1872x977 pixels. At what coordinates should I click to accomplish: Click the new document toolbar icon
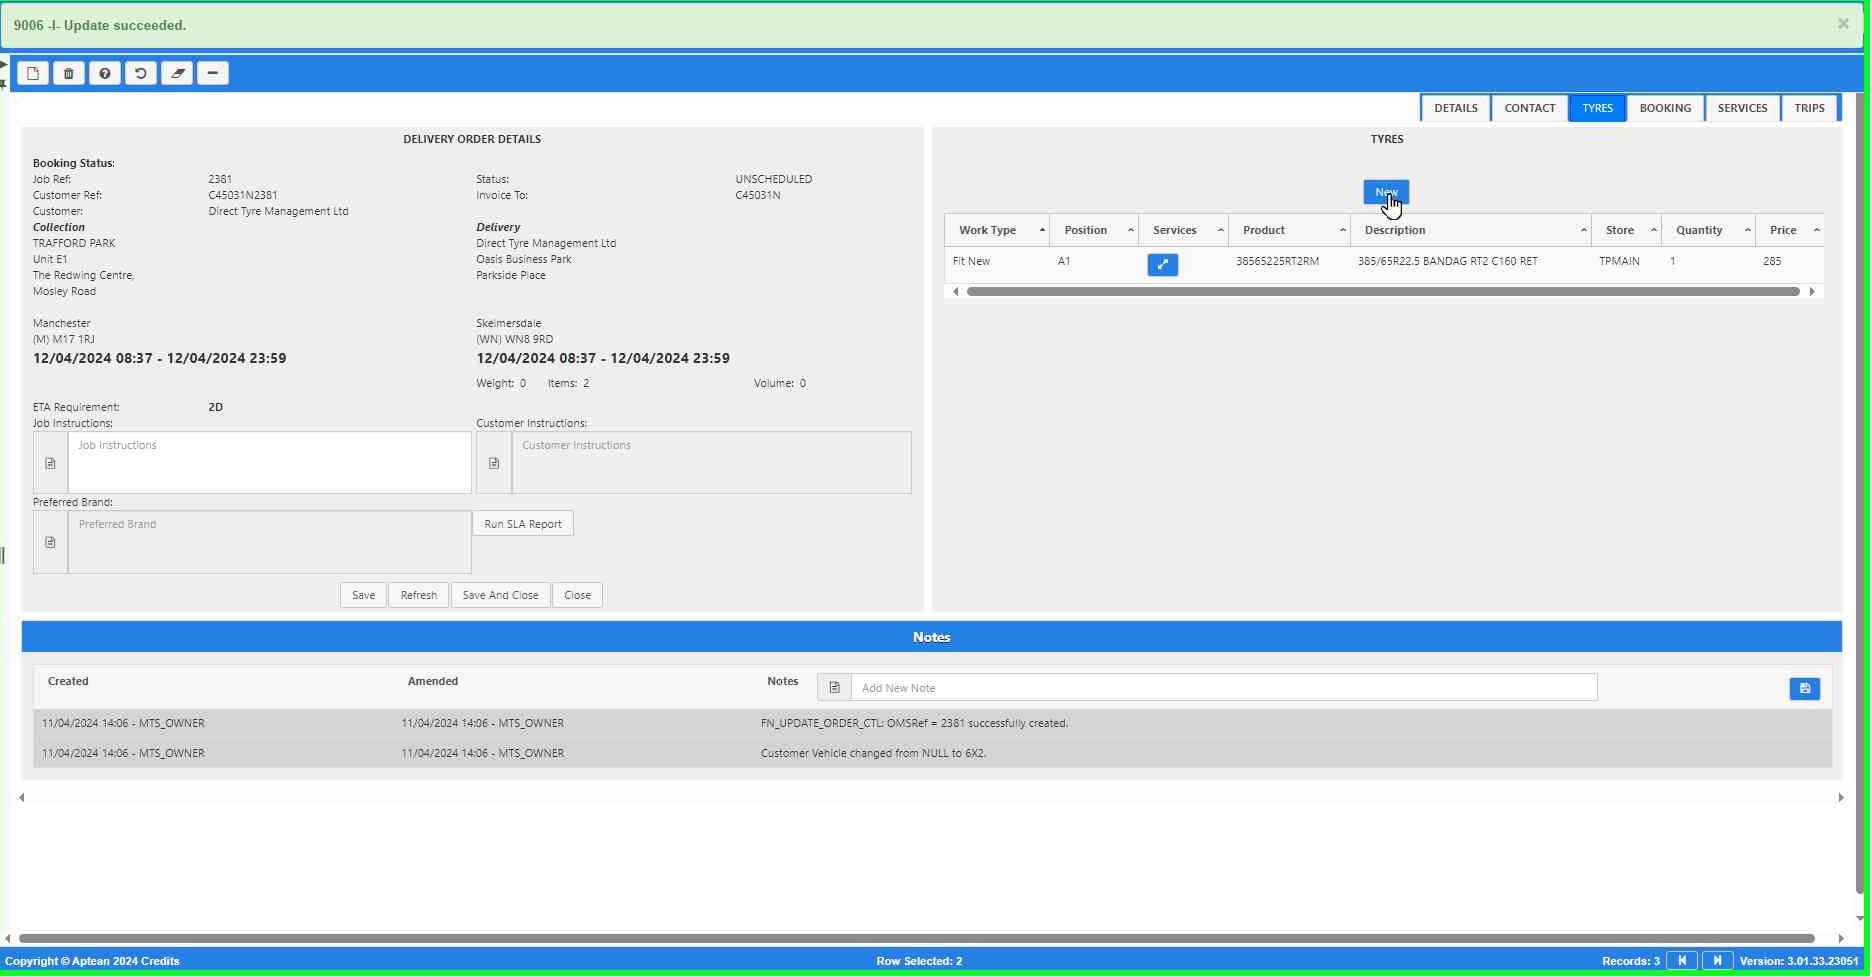pyautogui.click(x=33, y=73)
